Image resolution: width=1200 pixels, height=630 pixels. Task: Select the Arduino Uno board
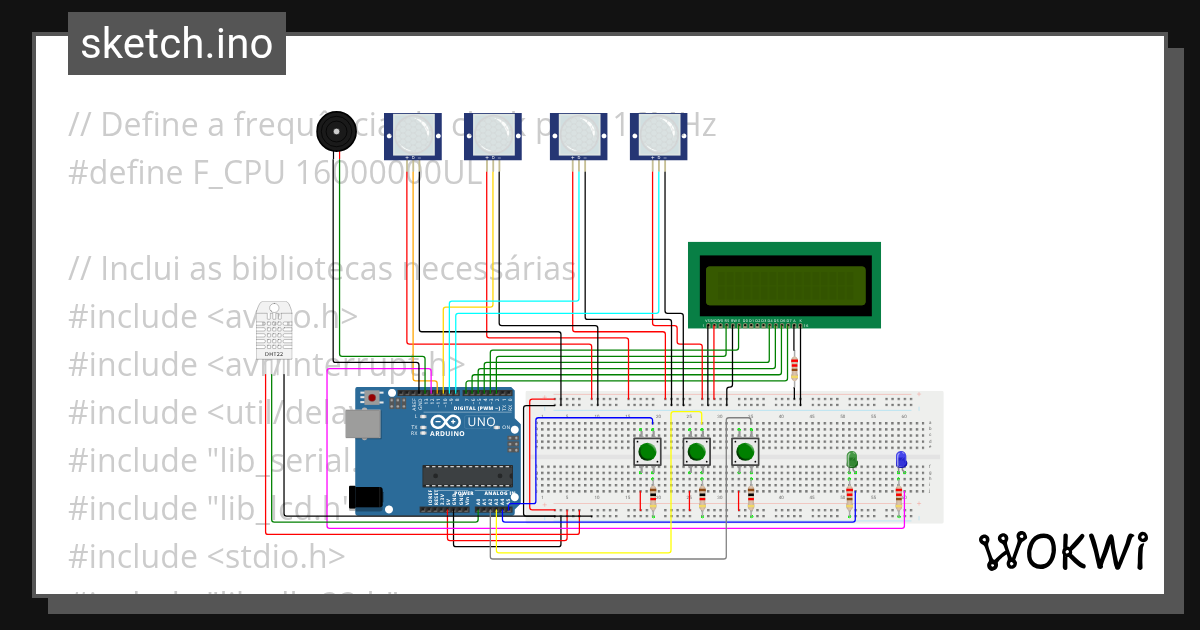pos(435,450)
